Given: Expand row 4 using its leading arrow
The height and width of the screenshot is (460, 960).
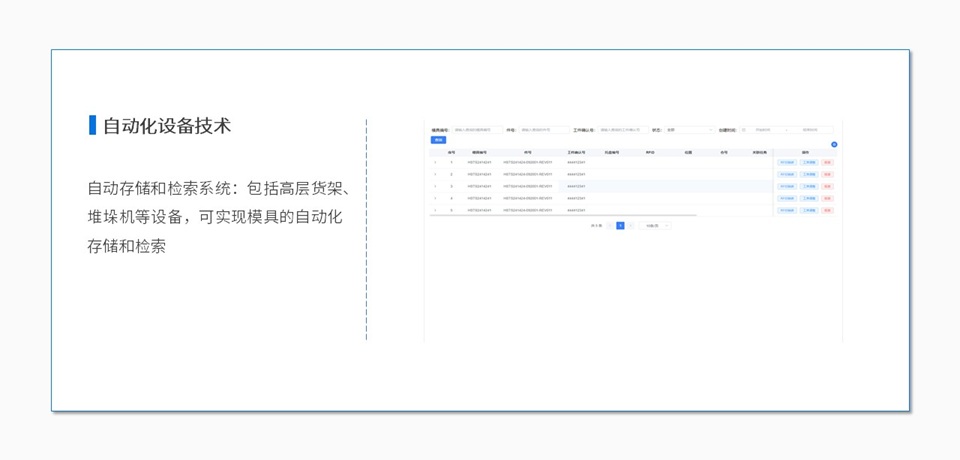Looking at the screenshot, I should coord(435,198).
